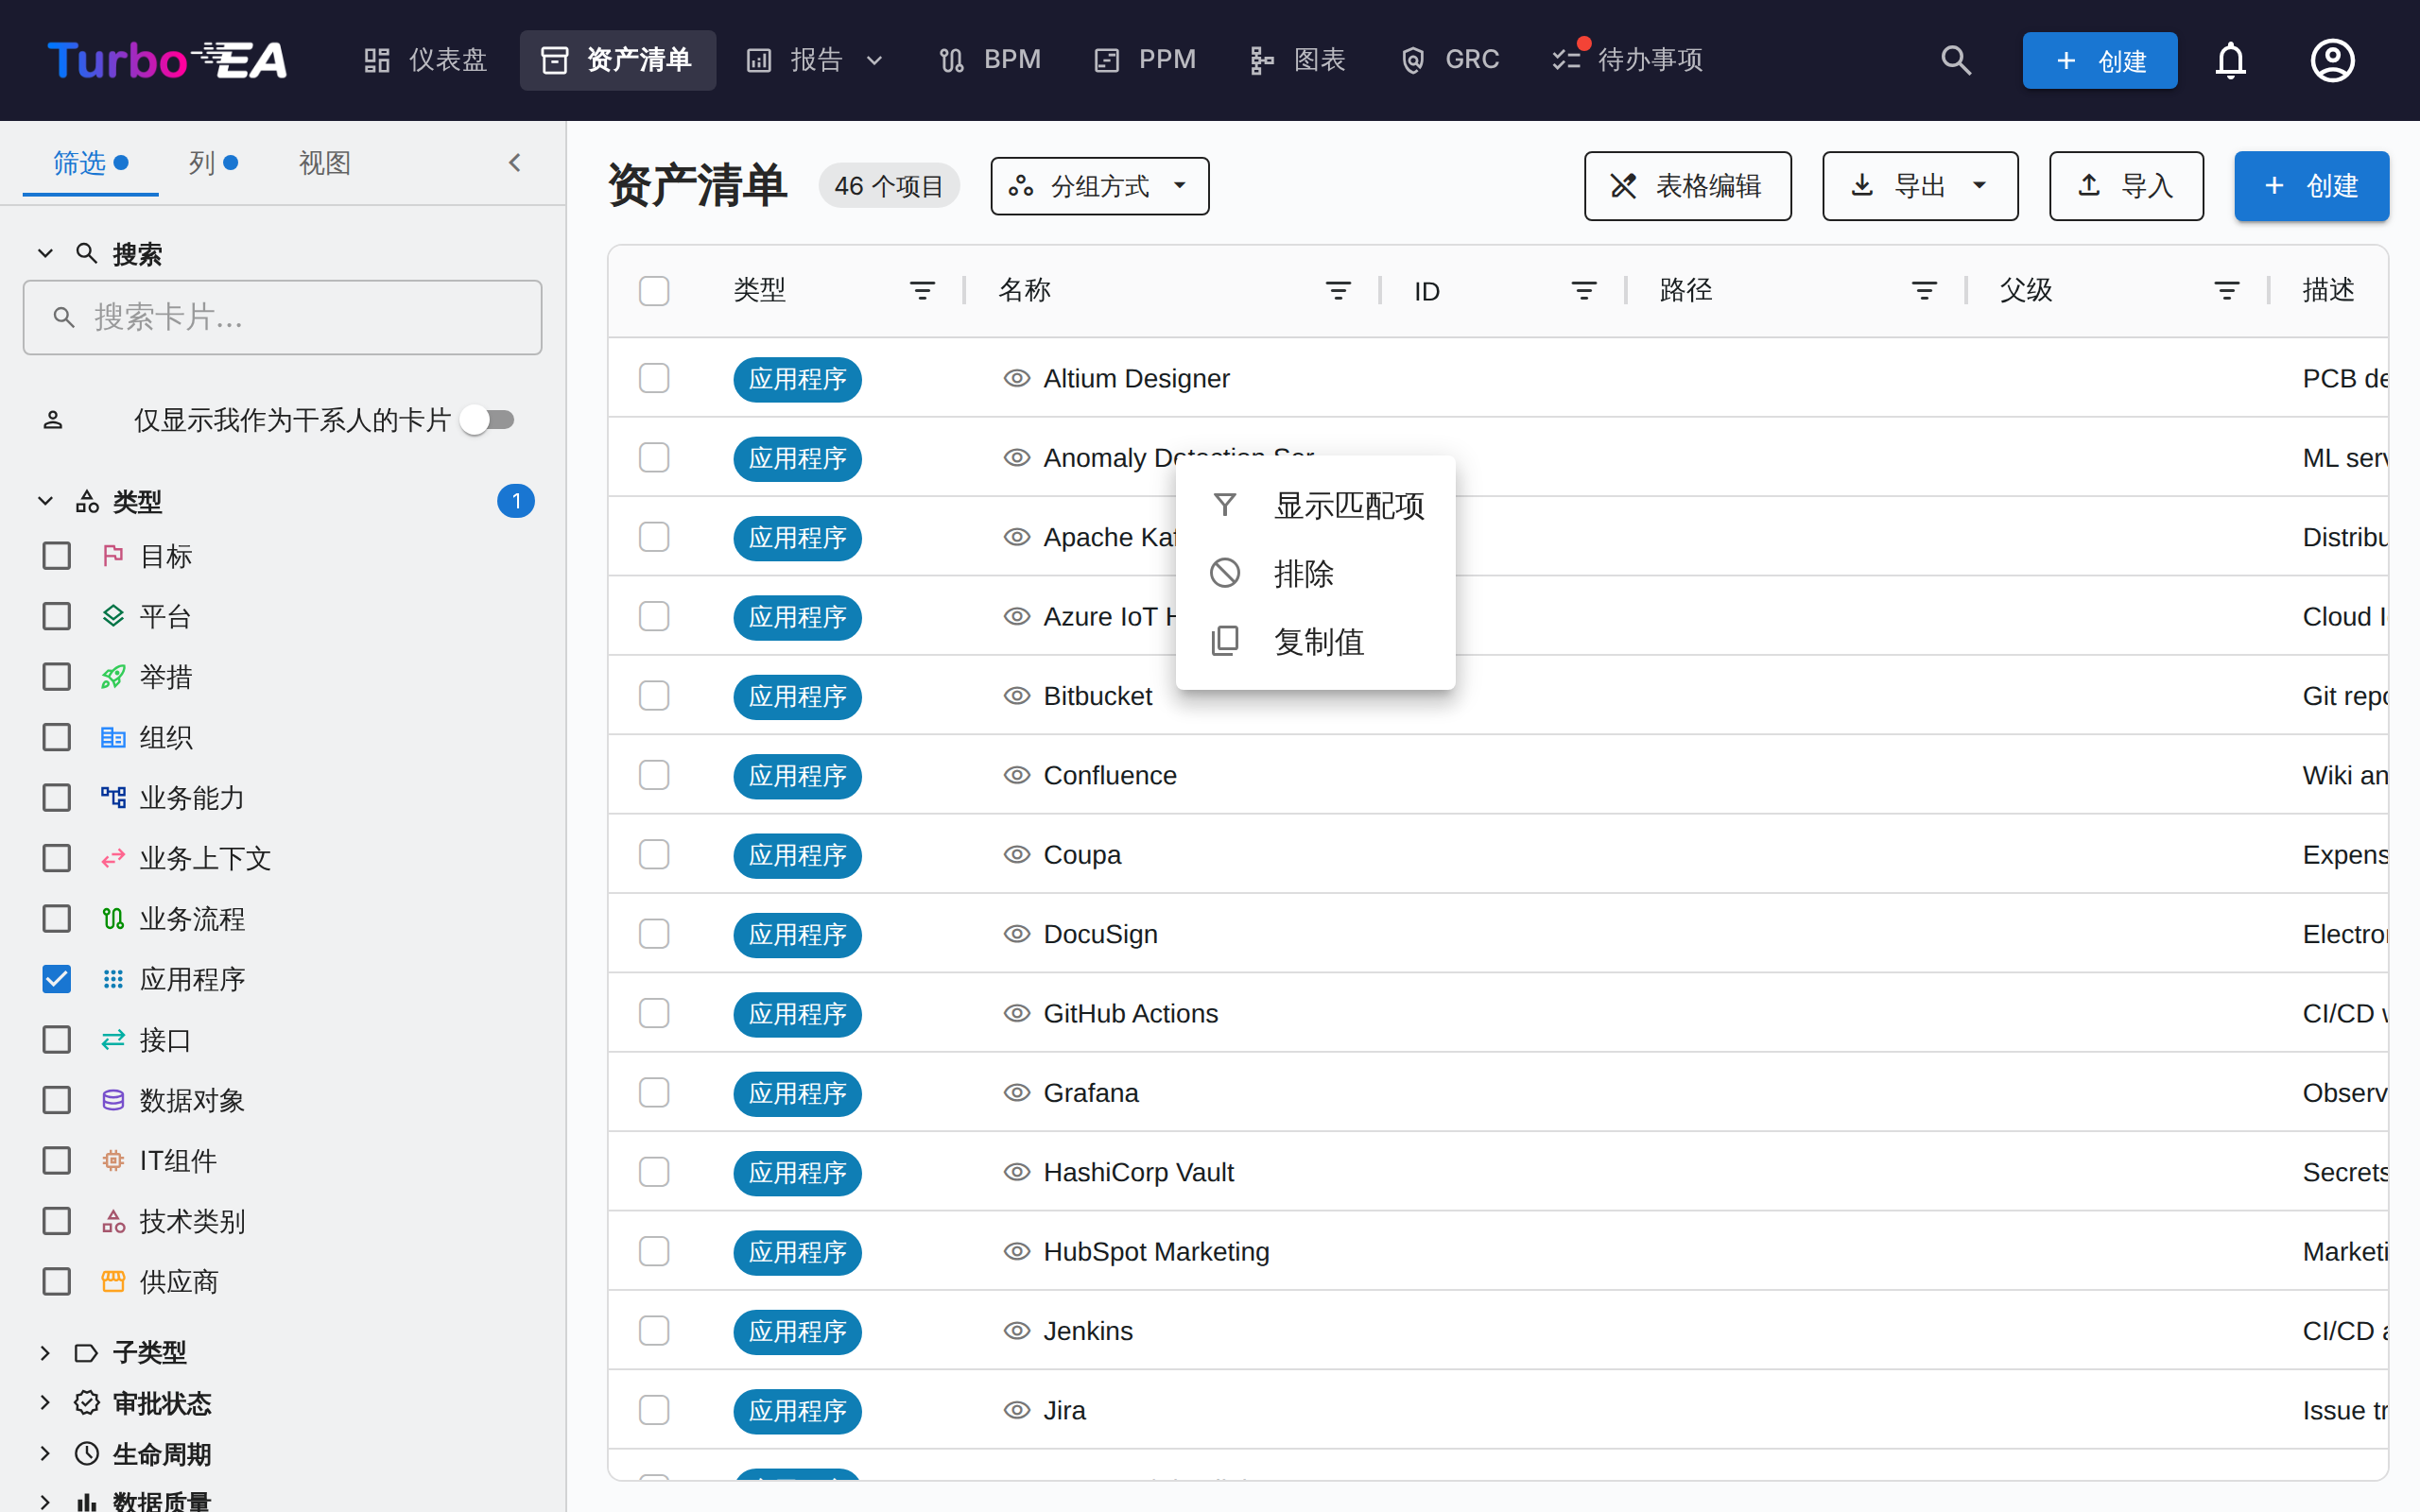
Task: Focus the 搜索卡片 search field
Action: pos(283,318)
